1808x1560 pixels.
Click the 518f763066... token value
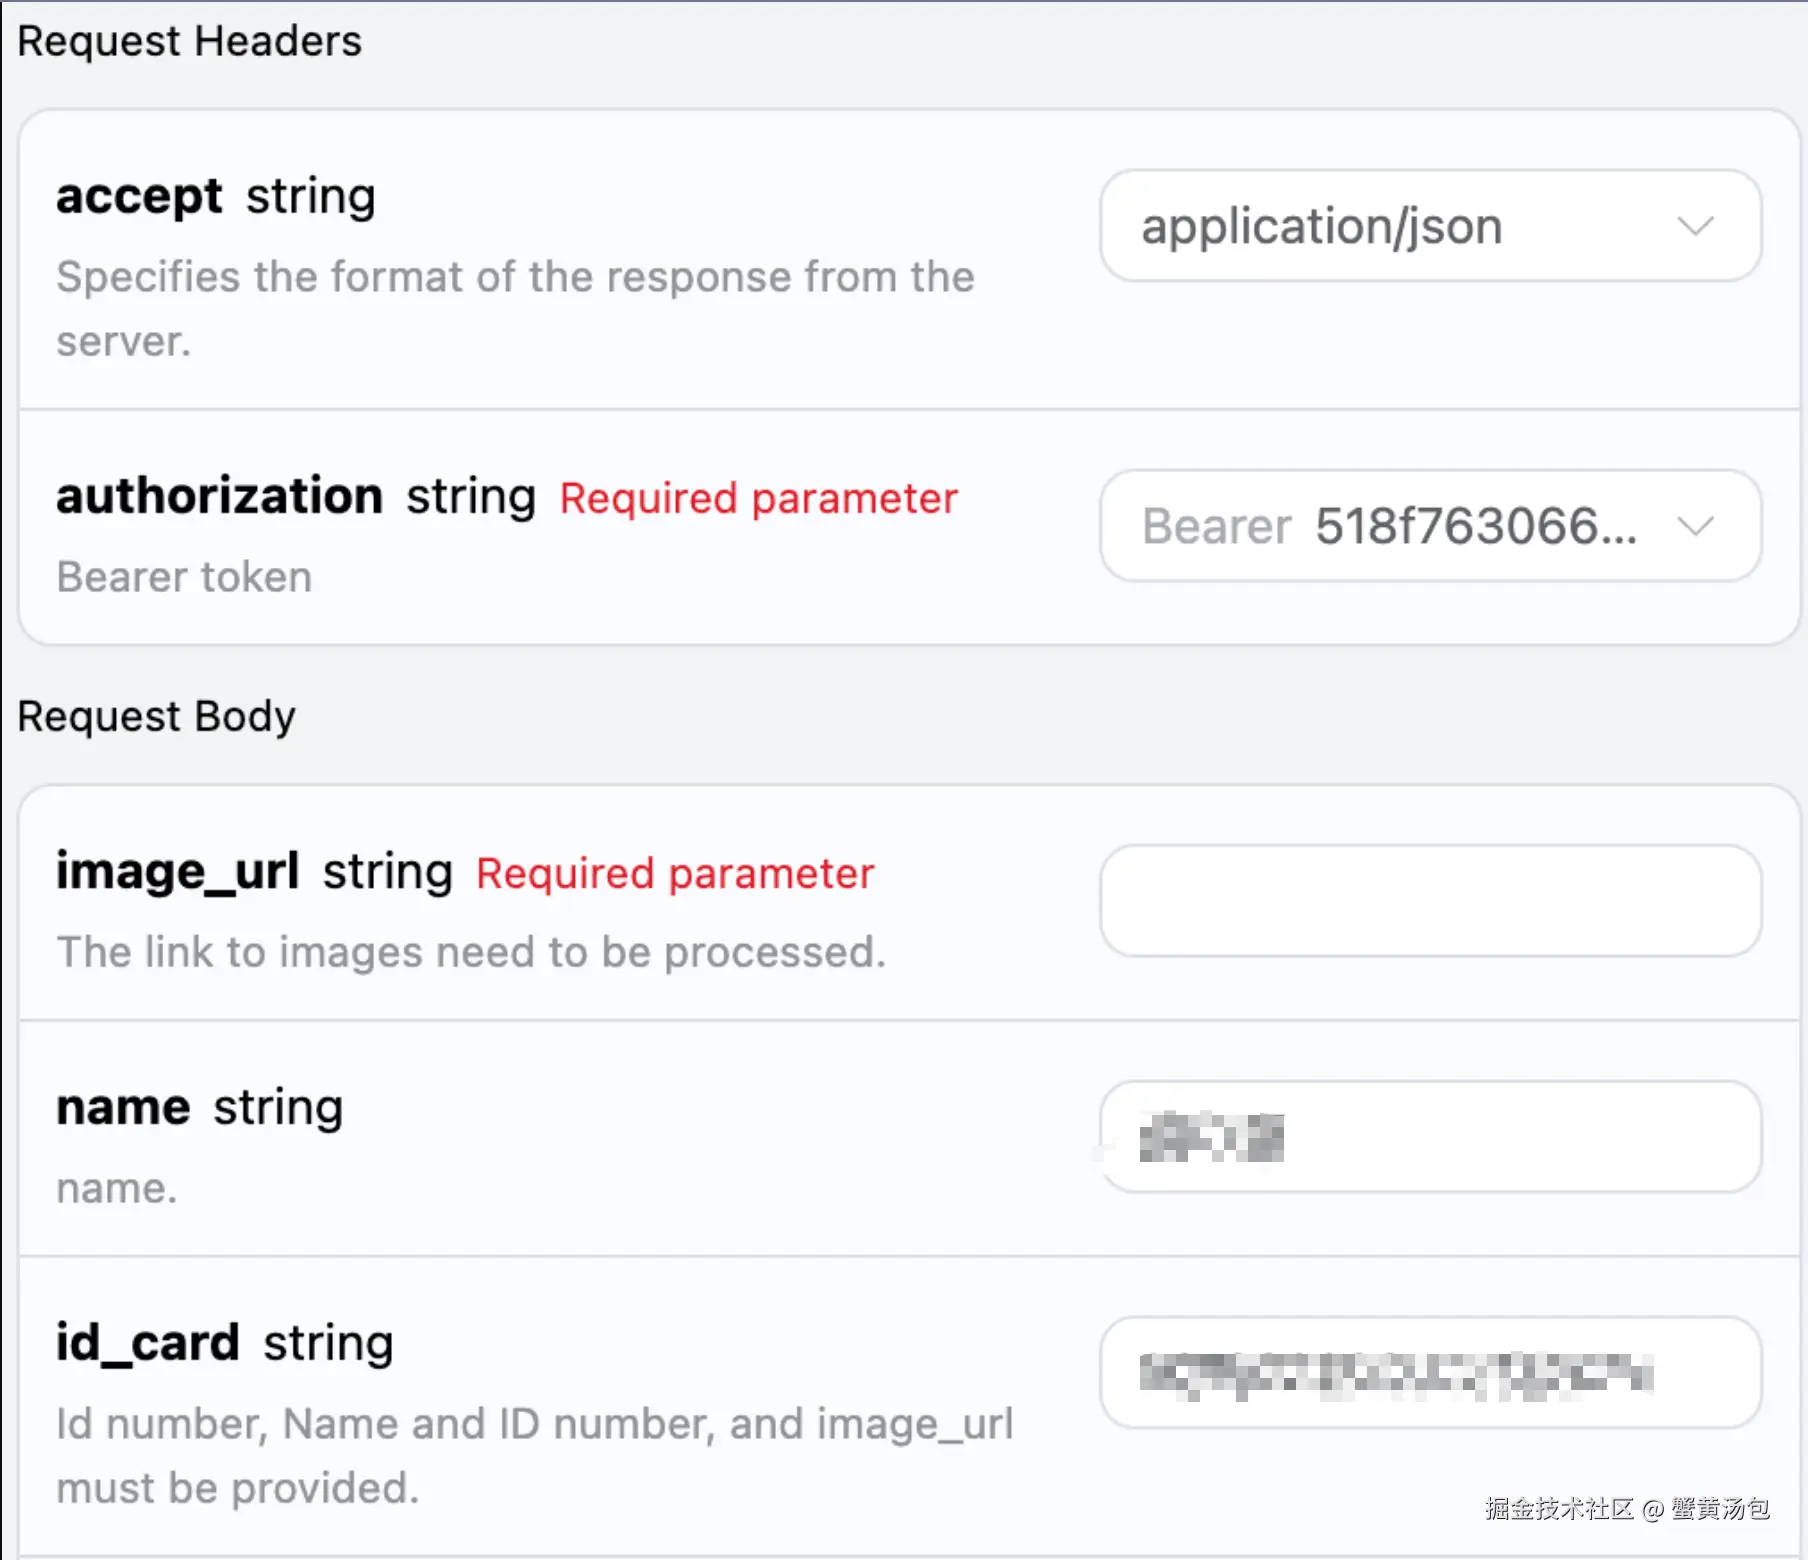(x=1476, y=526)
